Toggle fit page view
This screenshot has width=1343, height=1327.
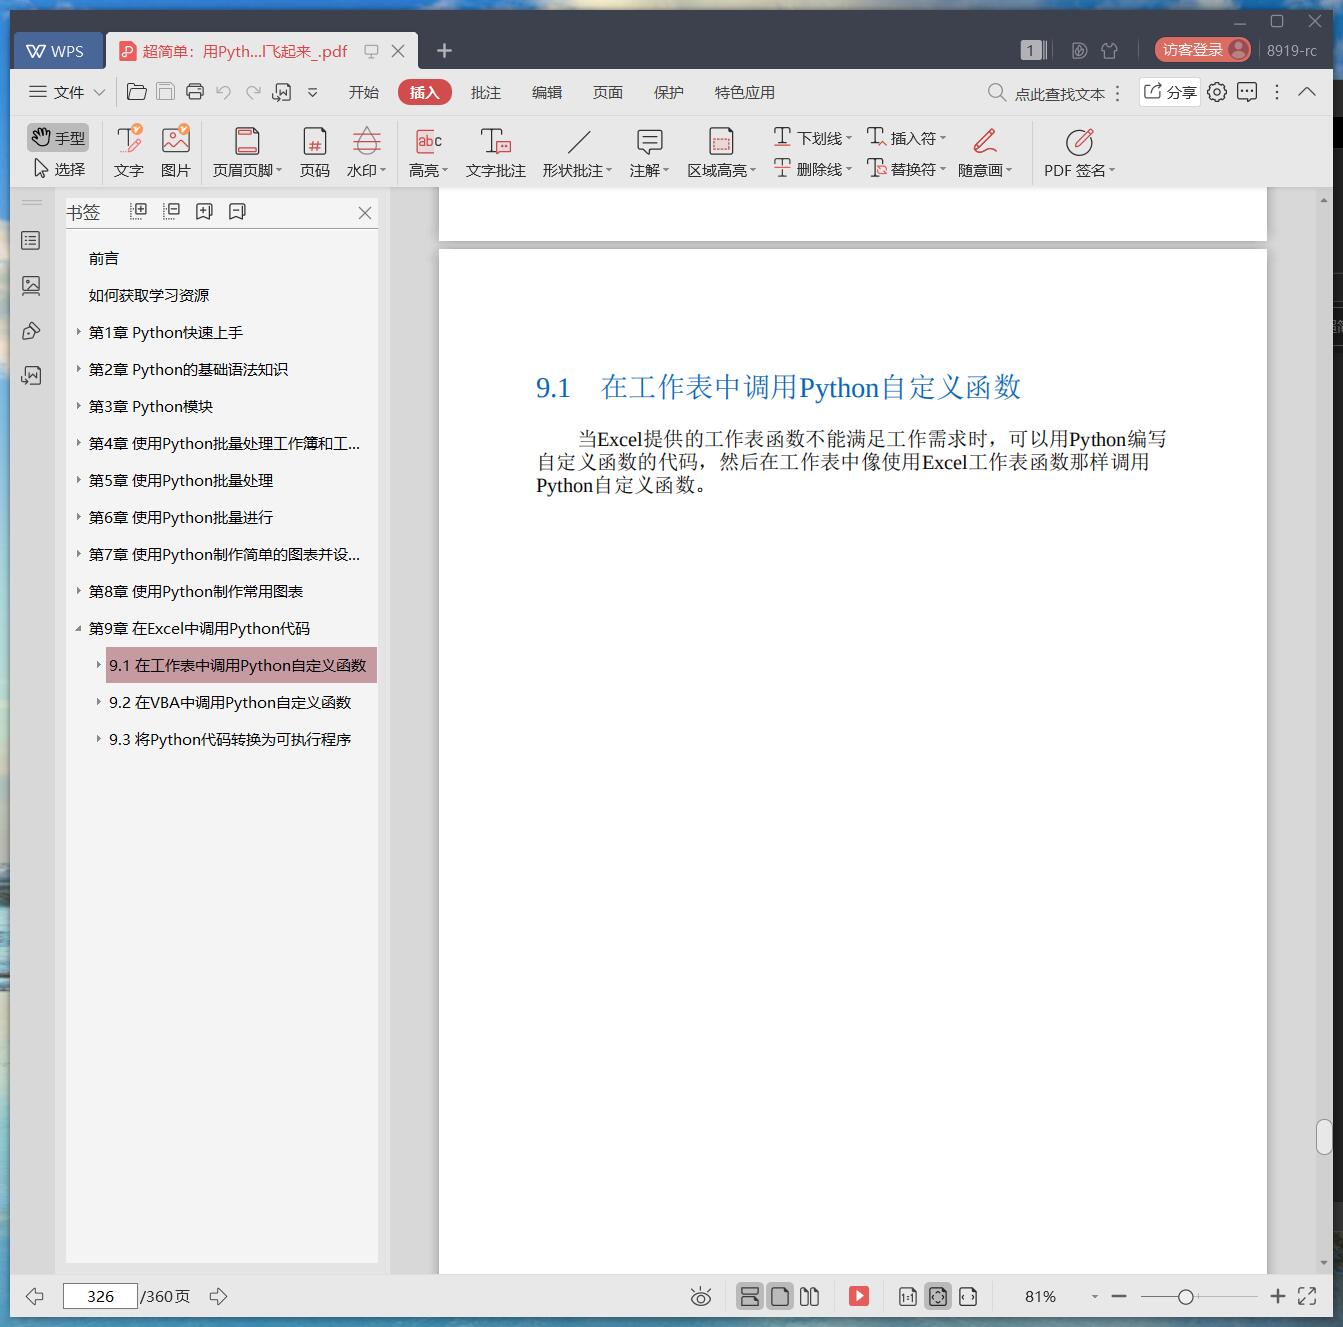pyautogui.click(x=938, y=1296)
